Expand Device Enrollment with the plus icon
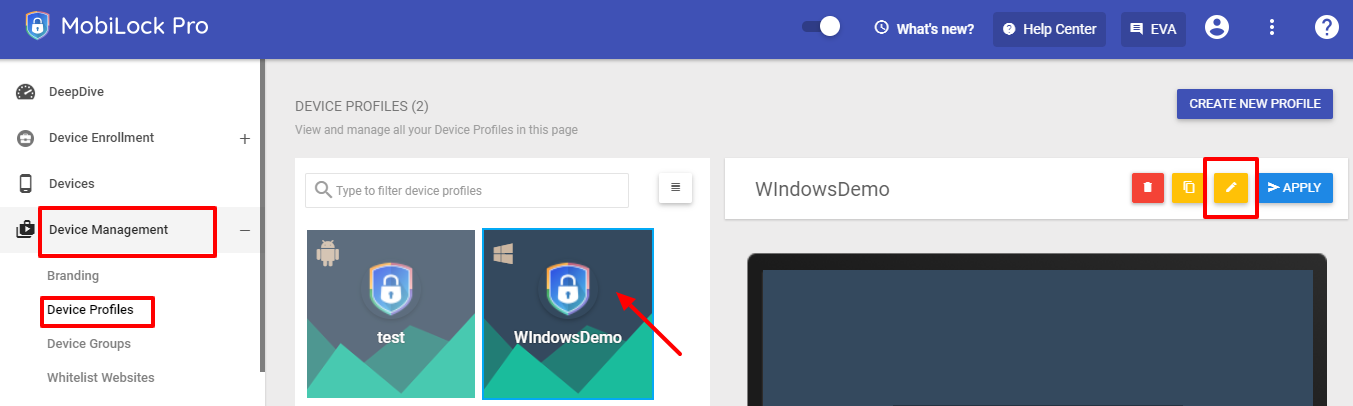The width and height of the screenshot is (1353, 406). tap(245, 139)
